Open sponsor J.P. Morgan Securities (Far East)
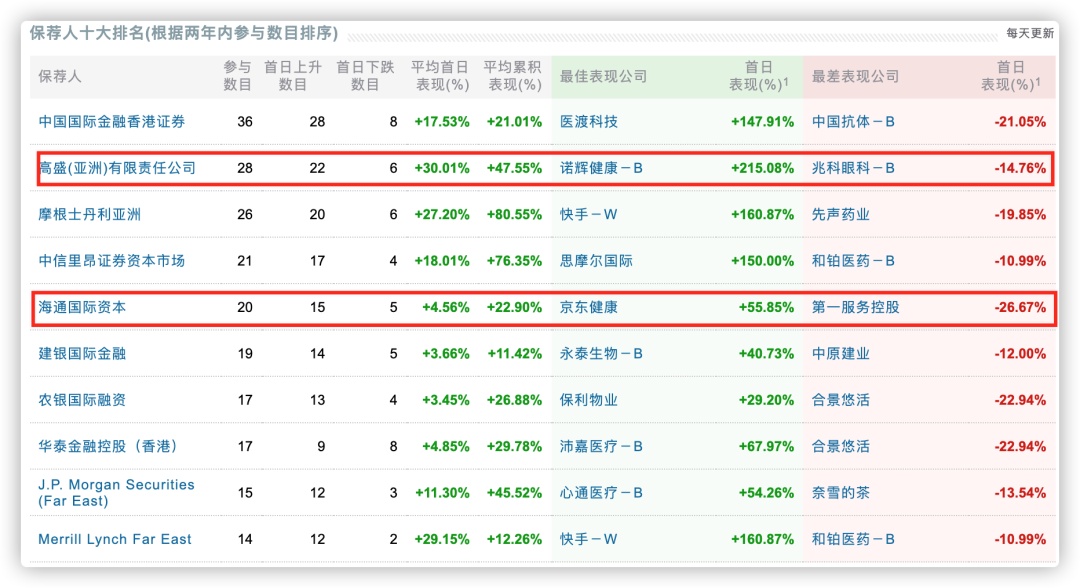The width and height of the screenshot is (1080, 588). tap(116, 493)
